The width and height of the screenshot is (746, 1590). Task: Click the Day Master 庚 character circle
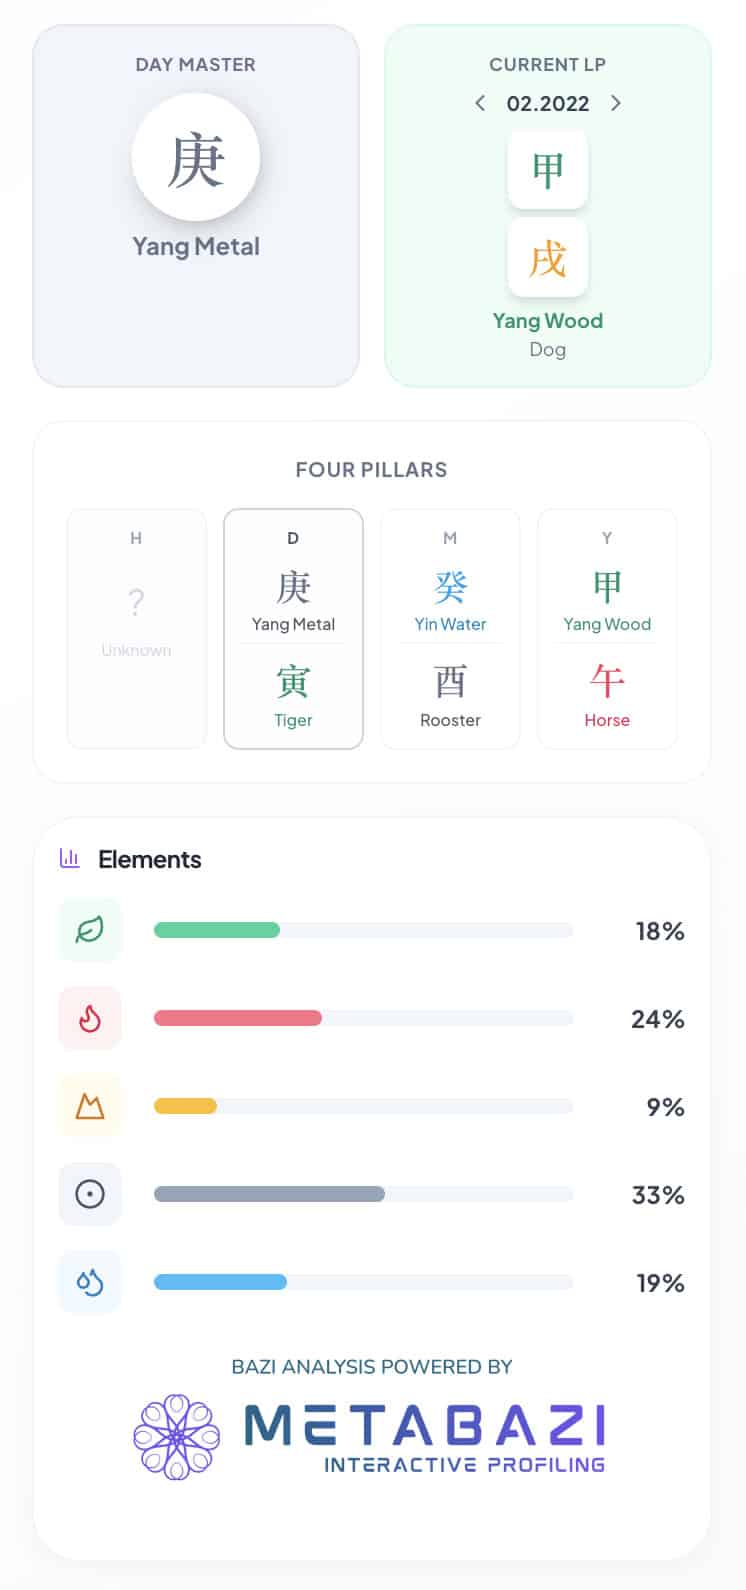pyautogui.click(x=196, y=158)
